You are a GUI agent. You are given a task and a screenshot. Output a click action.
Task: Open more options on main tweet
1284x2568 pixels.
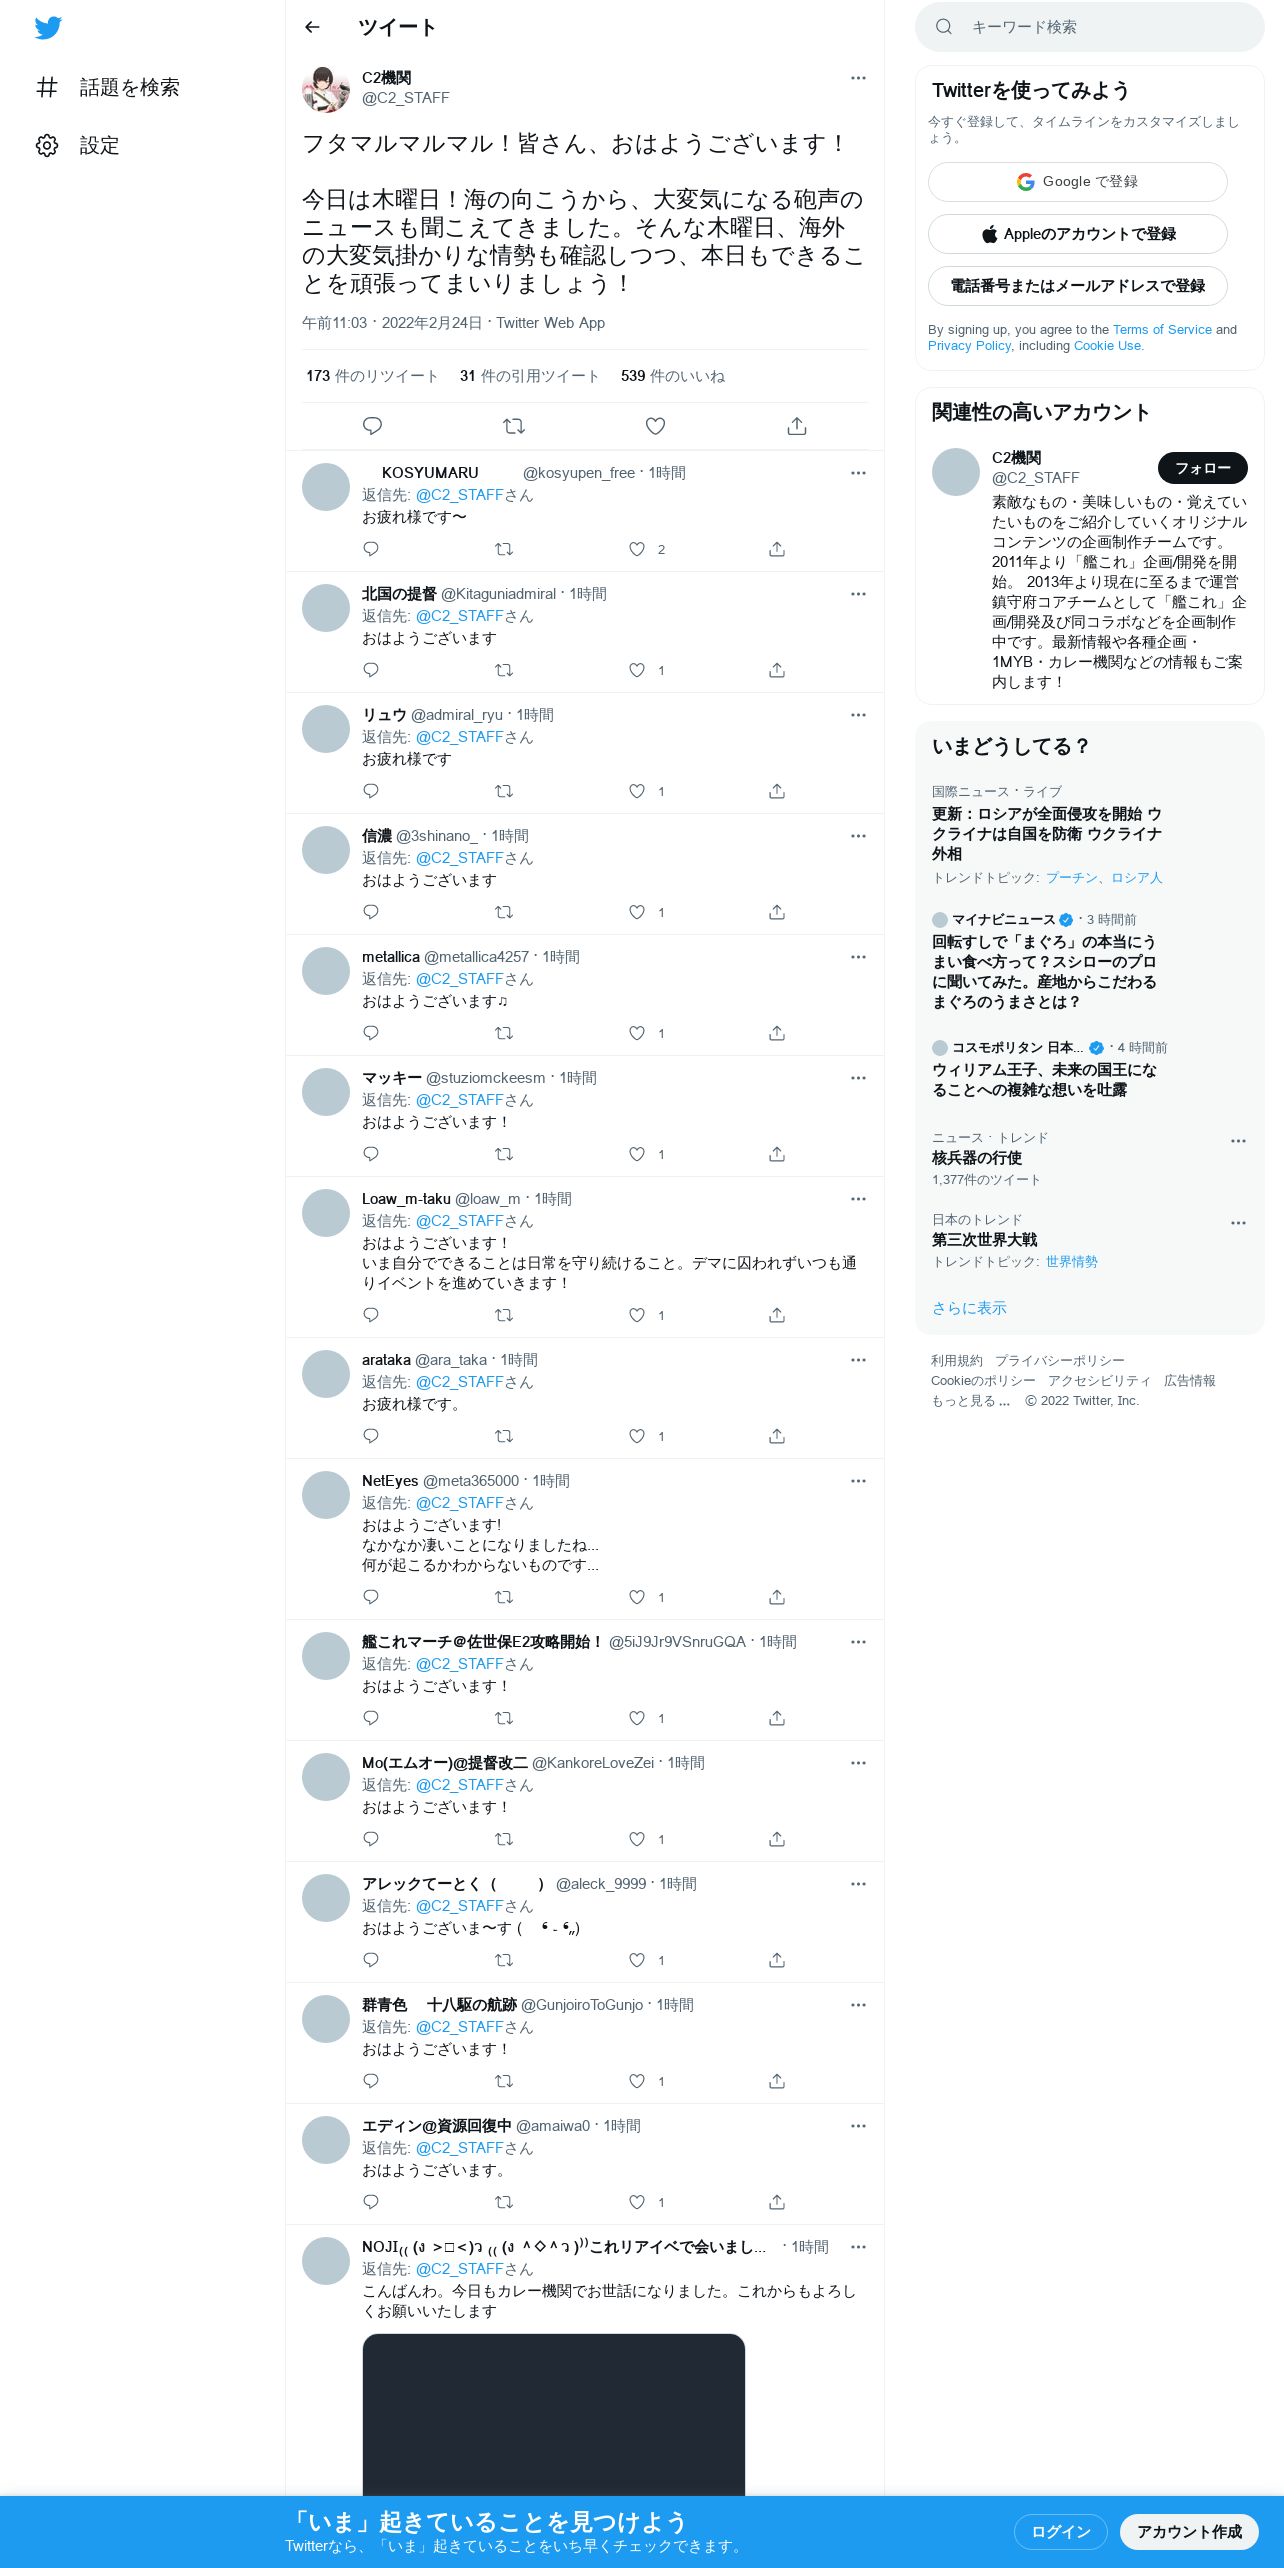click(x=858, y=78)
